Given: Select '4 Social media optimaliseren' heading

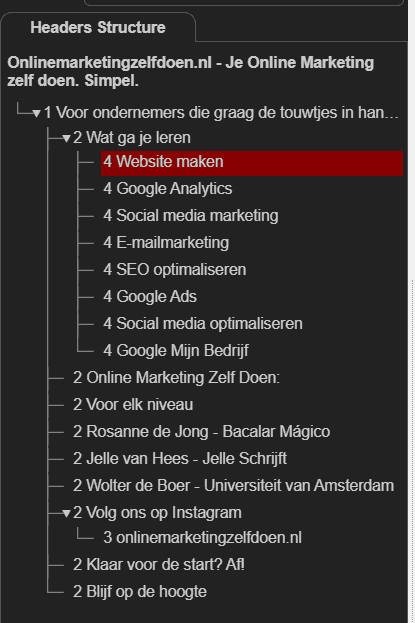Looking at the screenshot, I should (203, 323).
